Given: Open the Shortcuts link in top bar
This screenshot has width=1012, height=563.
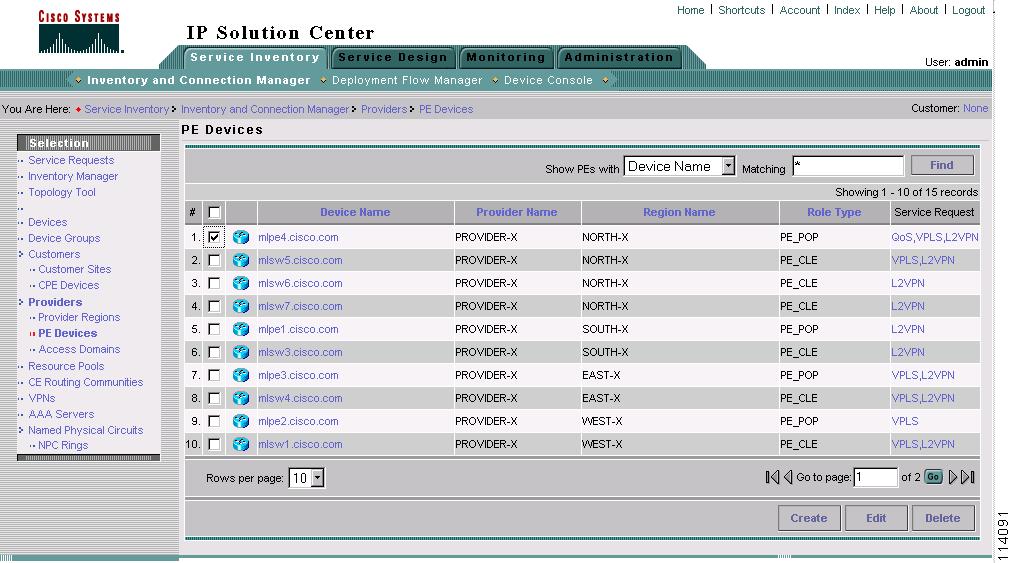Looking at the screenshot, I should tap(742, 10).
